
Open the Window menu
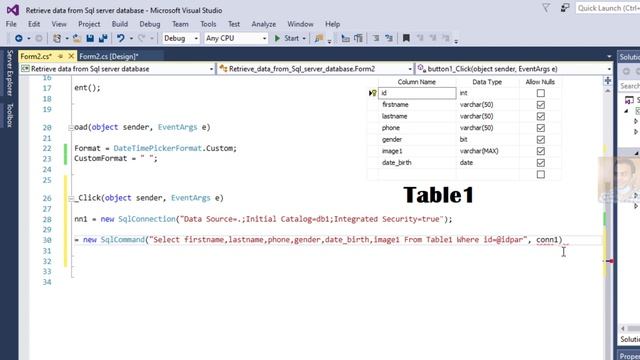pos(300,24)
